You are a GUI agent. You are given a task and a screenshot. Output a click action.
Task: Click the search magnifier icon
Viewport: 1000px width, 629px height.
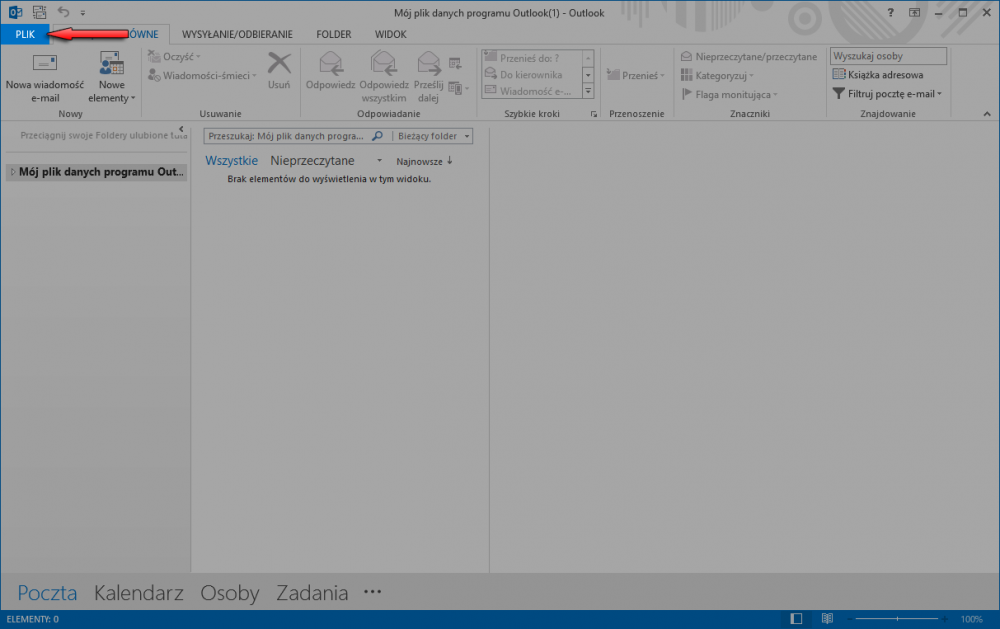point(378,136)
